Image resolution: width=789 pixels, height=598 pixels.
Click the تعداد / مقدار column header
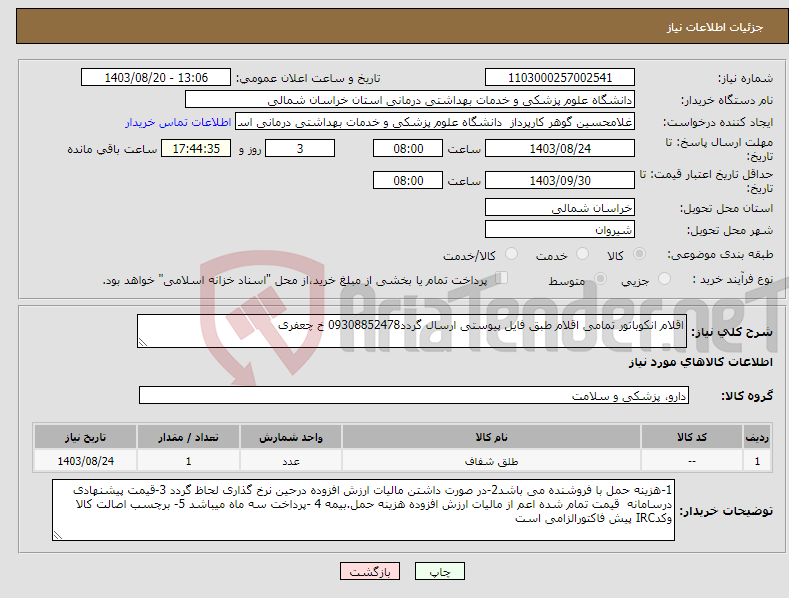point(188,437)
